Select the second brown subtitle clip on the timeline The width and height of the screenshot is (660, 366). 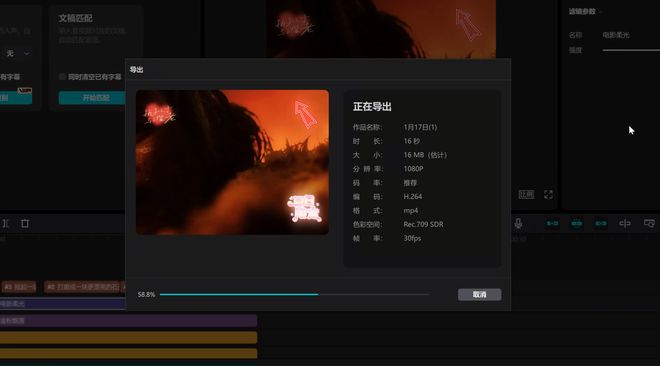click(82, 287)
